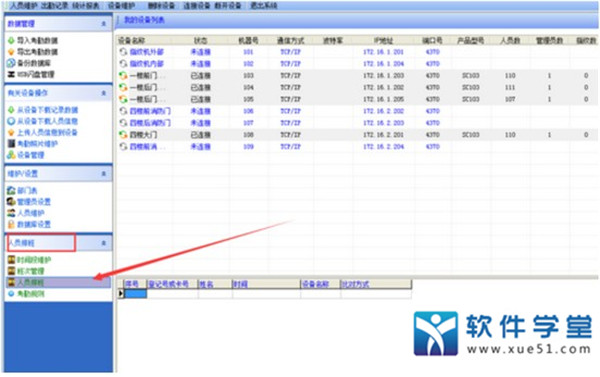Click the icon beside machine 109 device
This screenshot has width=600, height=377.
123,147
